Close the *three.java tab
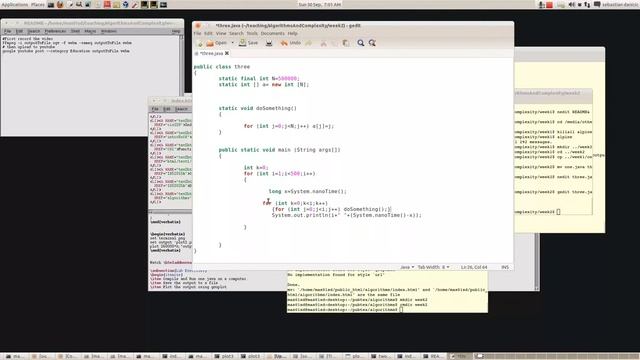Screen dimensions: 640x360 (x=227, y=53)
